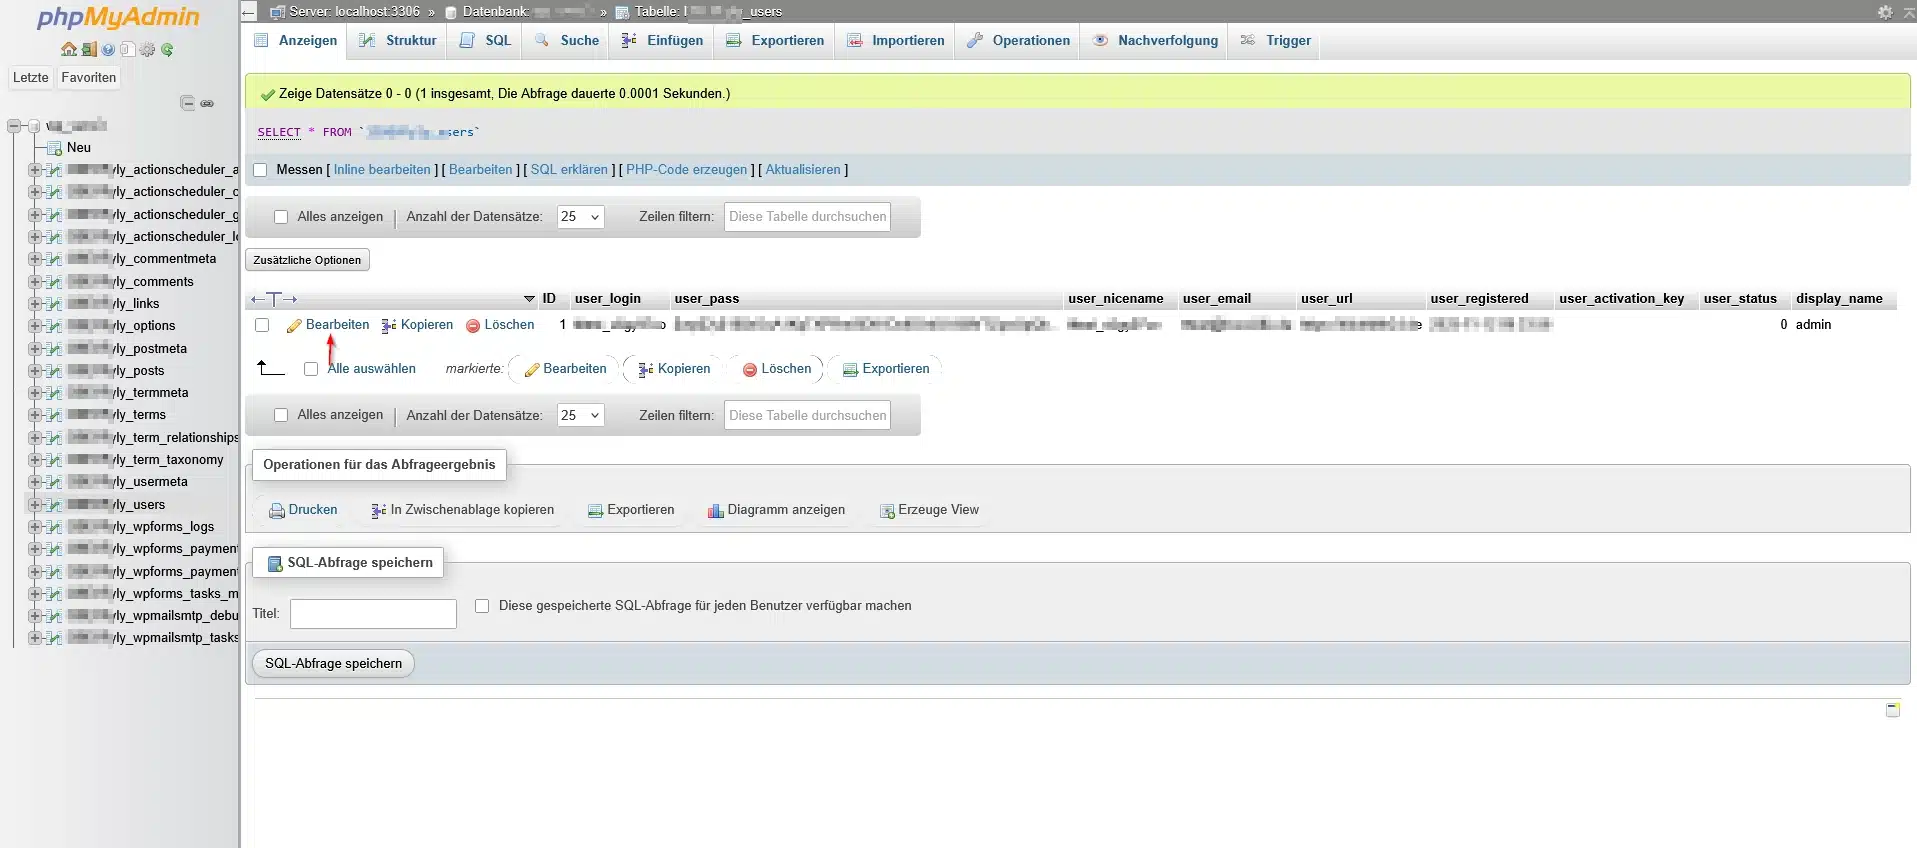Click table icon next to ly_posts
Image resolution: width=1917 pixels, height=848 pixels.
point(54,371)
